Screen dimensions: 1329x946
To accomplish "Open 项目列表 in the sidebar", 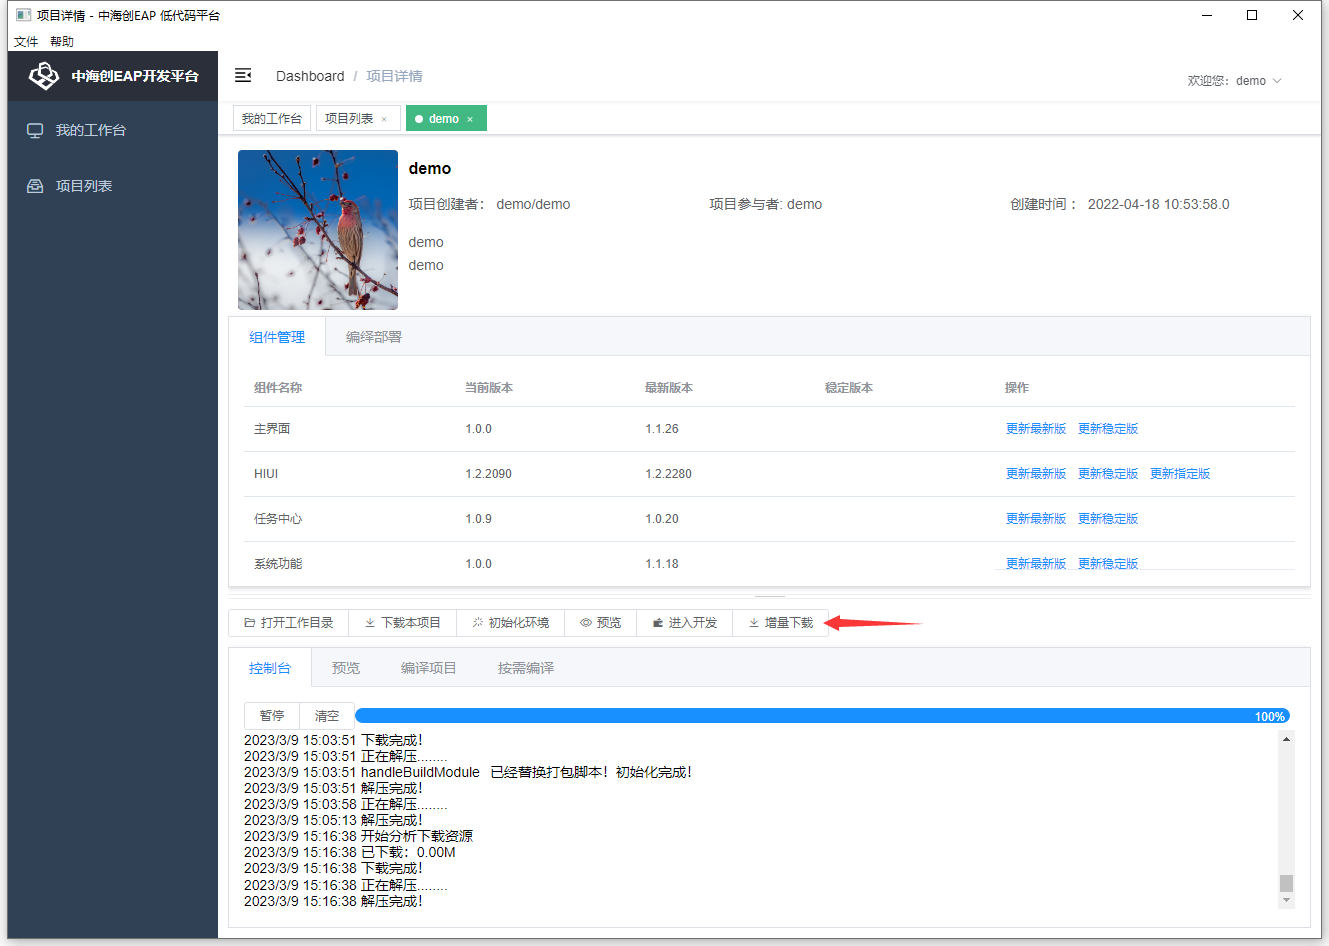I will pyautogui.click(x=84, y=186).
